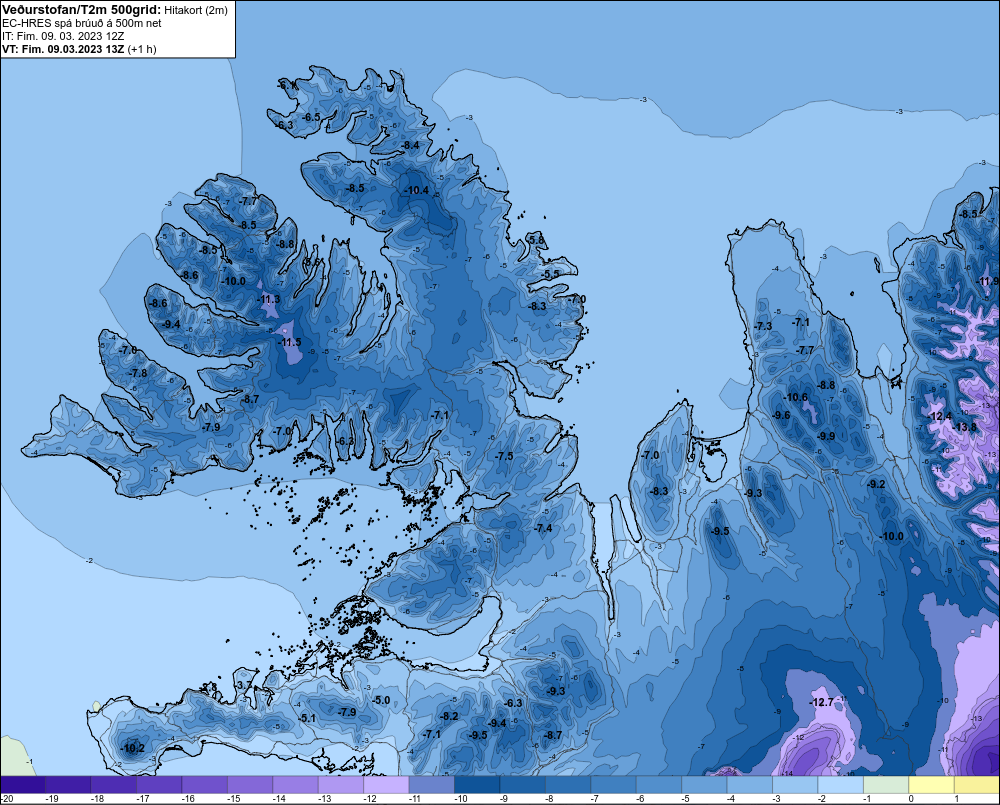
Task: Click the 'EC-HRES spá brúuð á 500m net' line
Action: pos(82,23)
